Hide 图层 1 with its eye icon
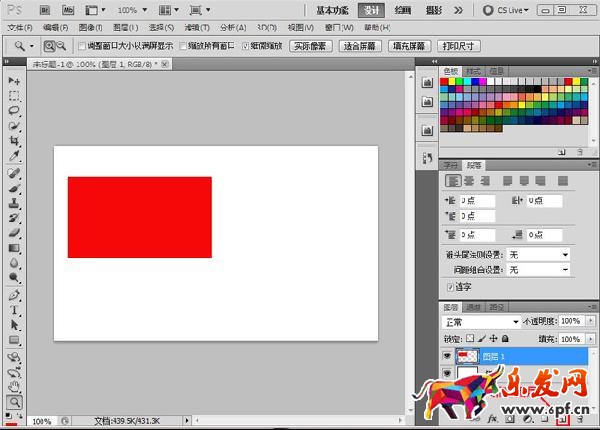This screenshot has width=600, height=430. click(x=447, y=355)
